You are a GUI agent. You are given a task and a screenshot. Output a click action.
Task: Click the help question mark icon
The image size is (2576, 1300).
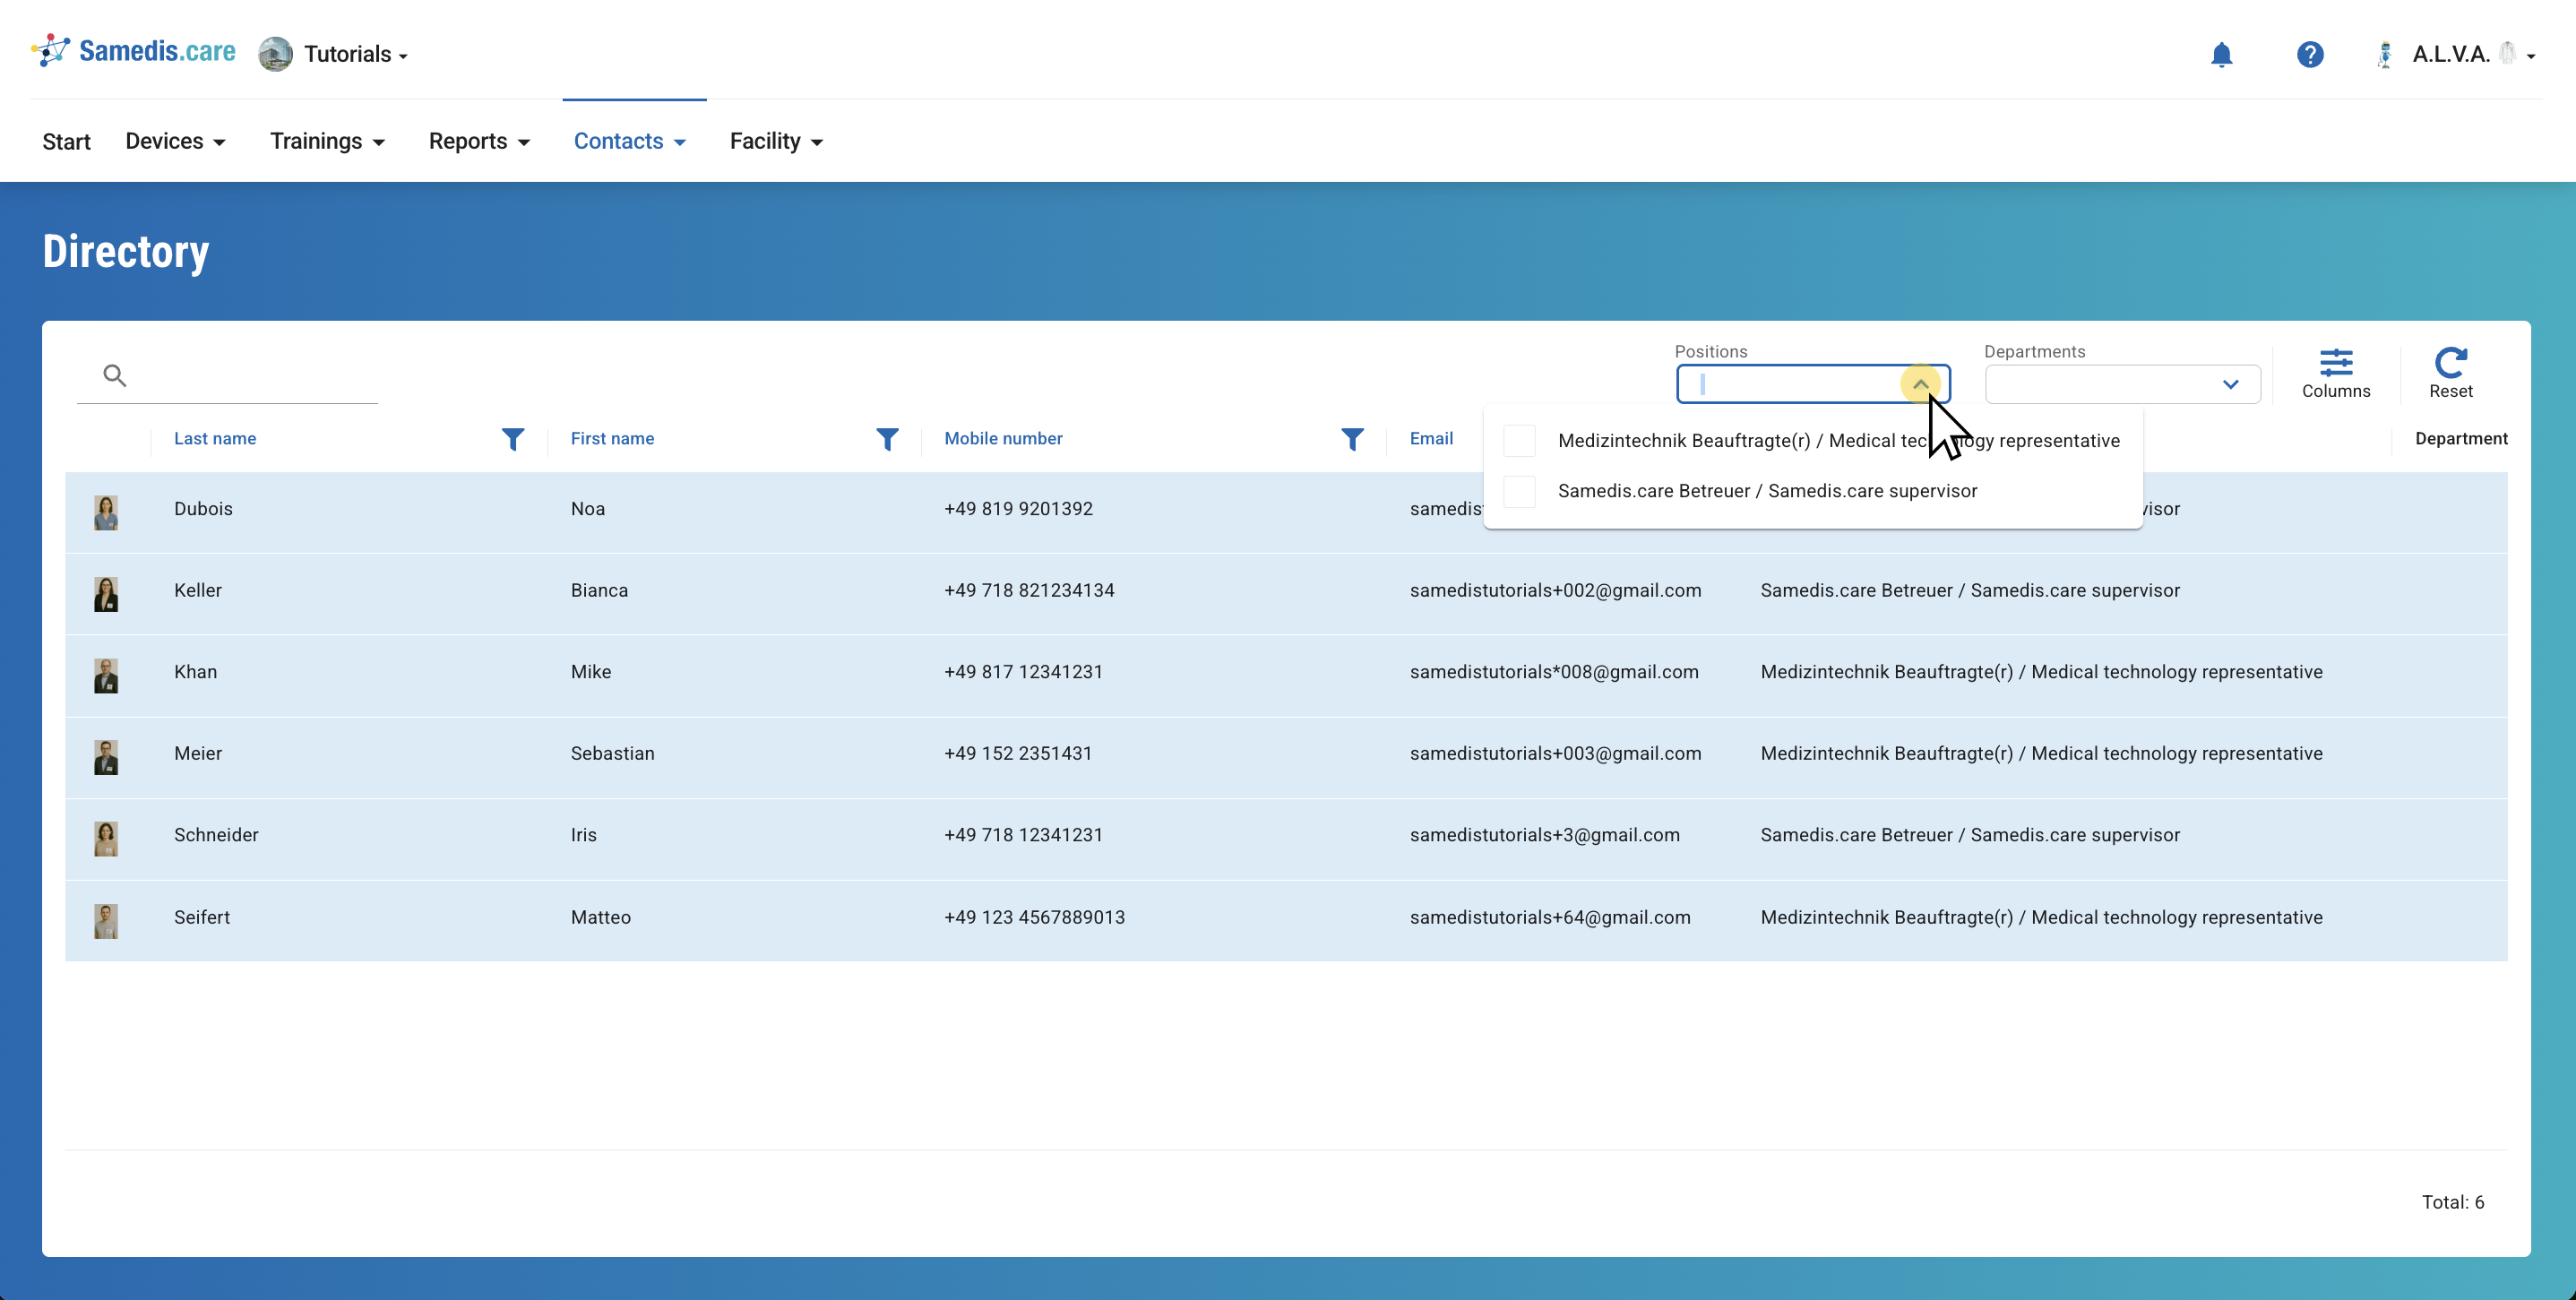click(x=2309, y=55)
